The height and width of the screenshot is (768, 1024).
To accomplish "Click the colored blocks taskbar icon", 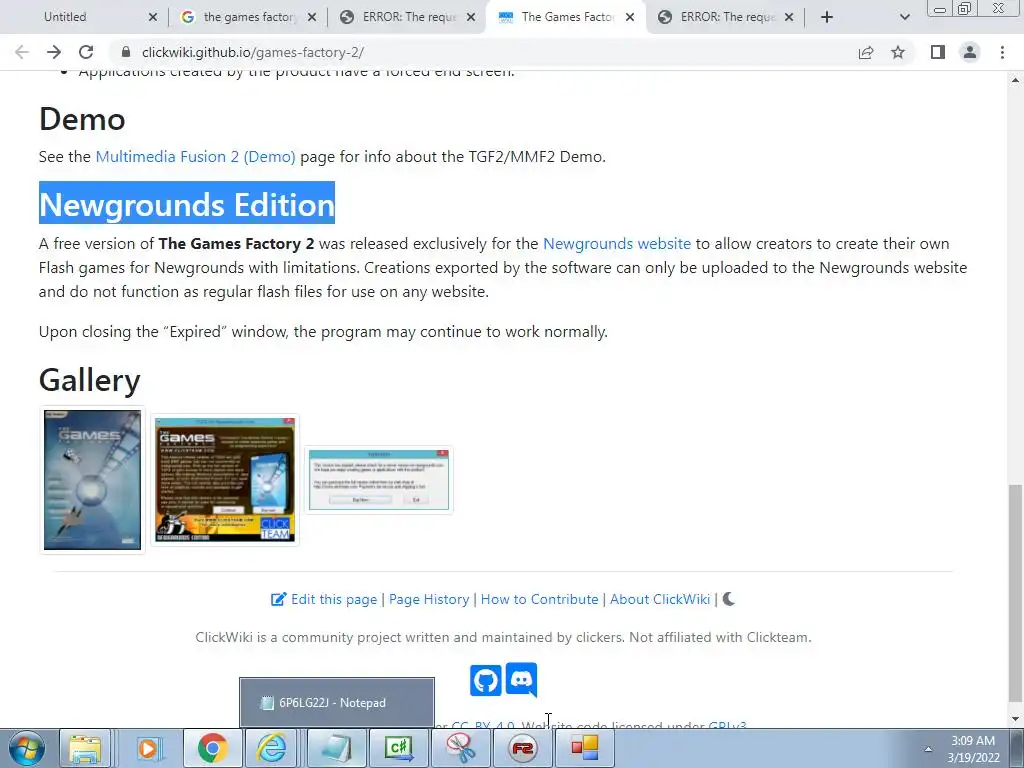I will (584, 748).
